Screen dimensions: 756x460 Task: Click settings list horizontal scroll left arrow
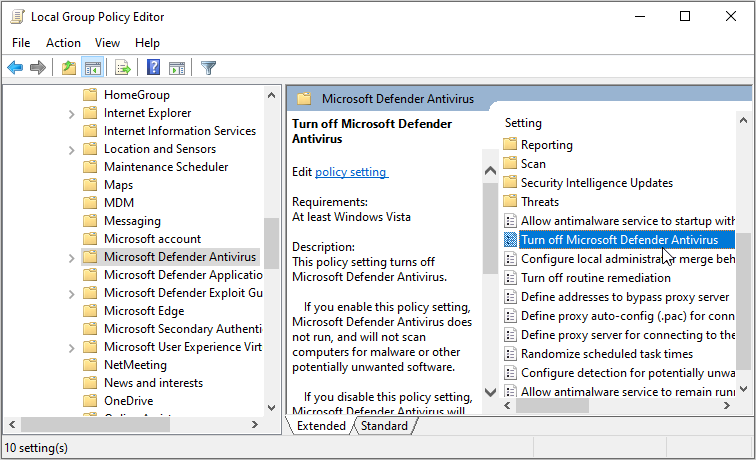(x=507, y=406)
